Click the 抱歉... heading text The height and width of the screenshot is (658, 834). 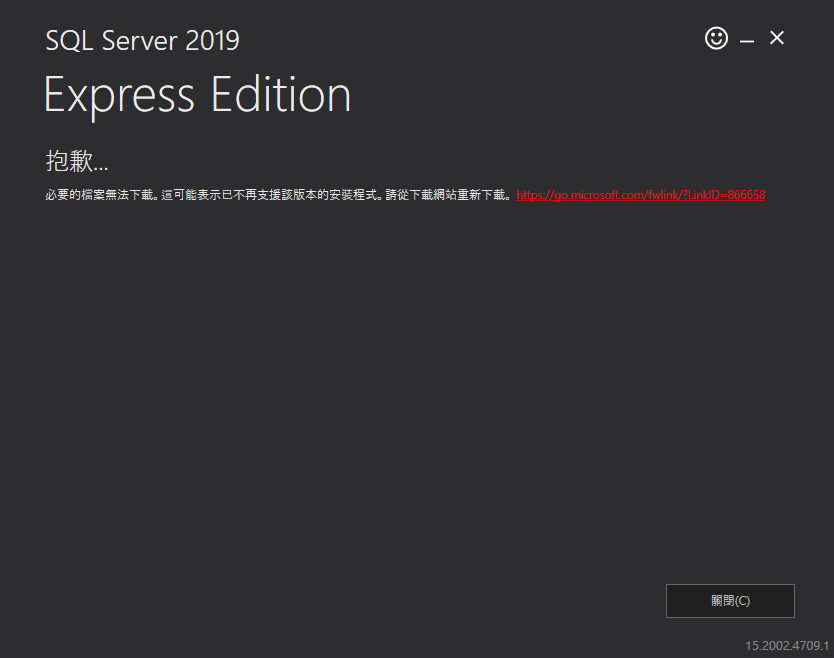point(77,161)
